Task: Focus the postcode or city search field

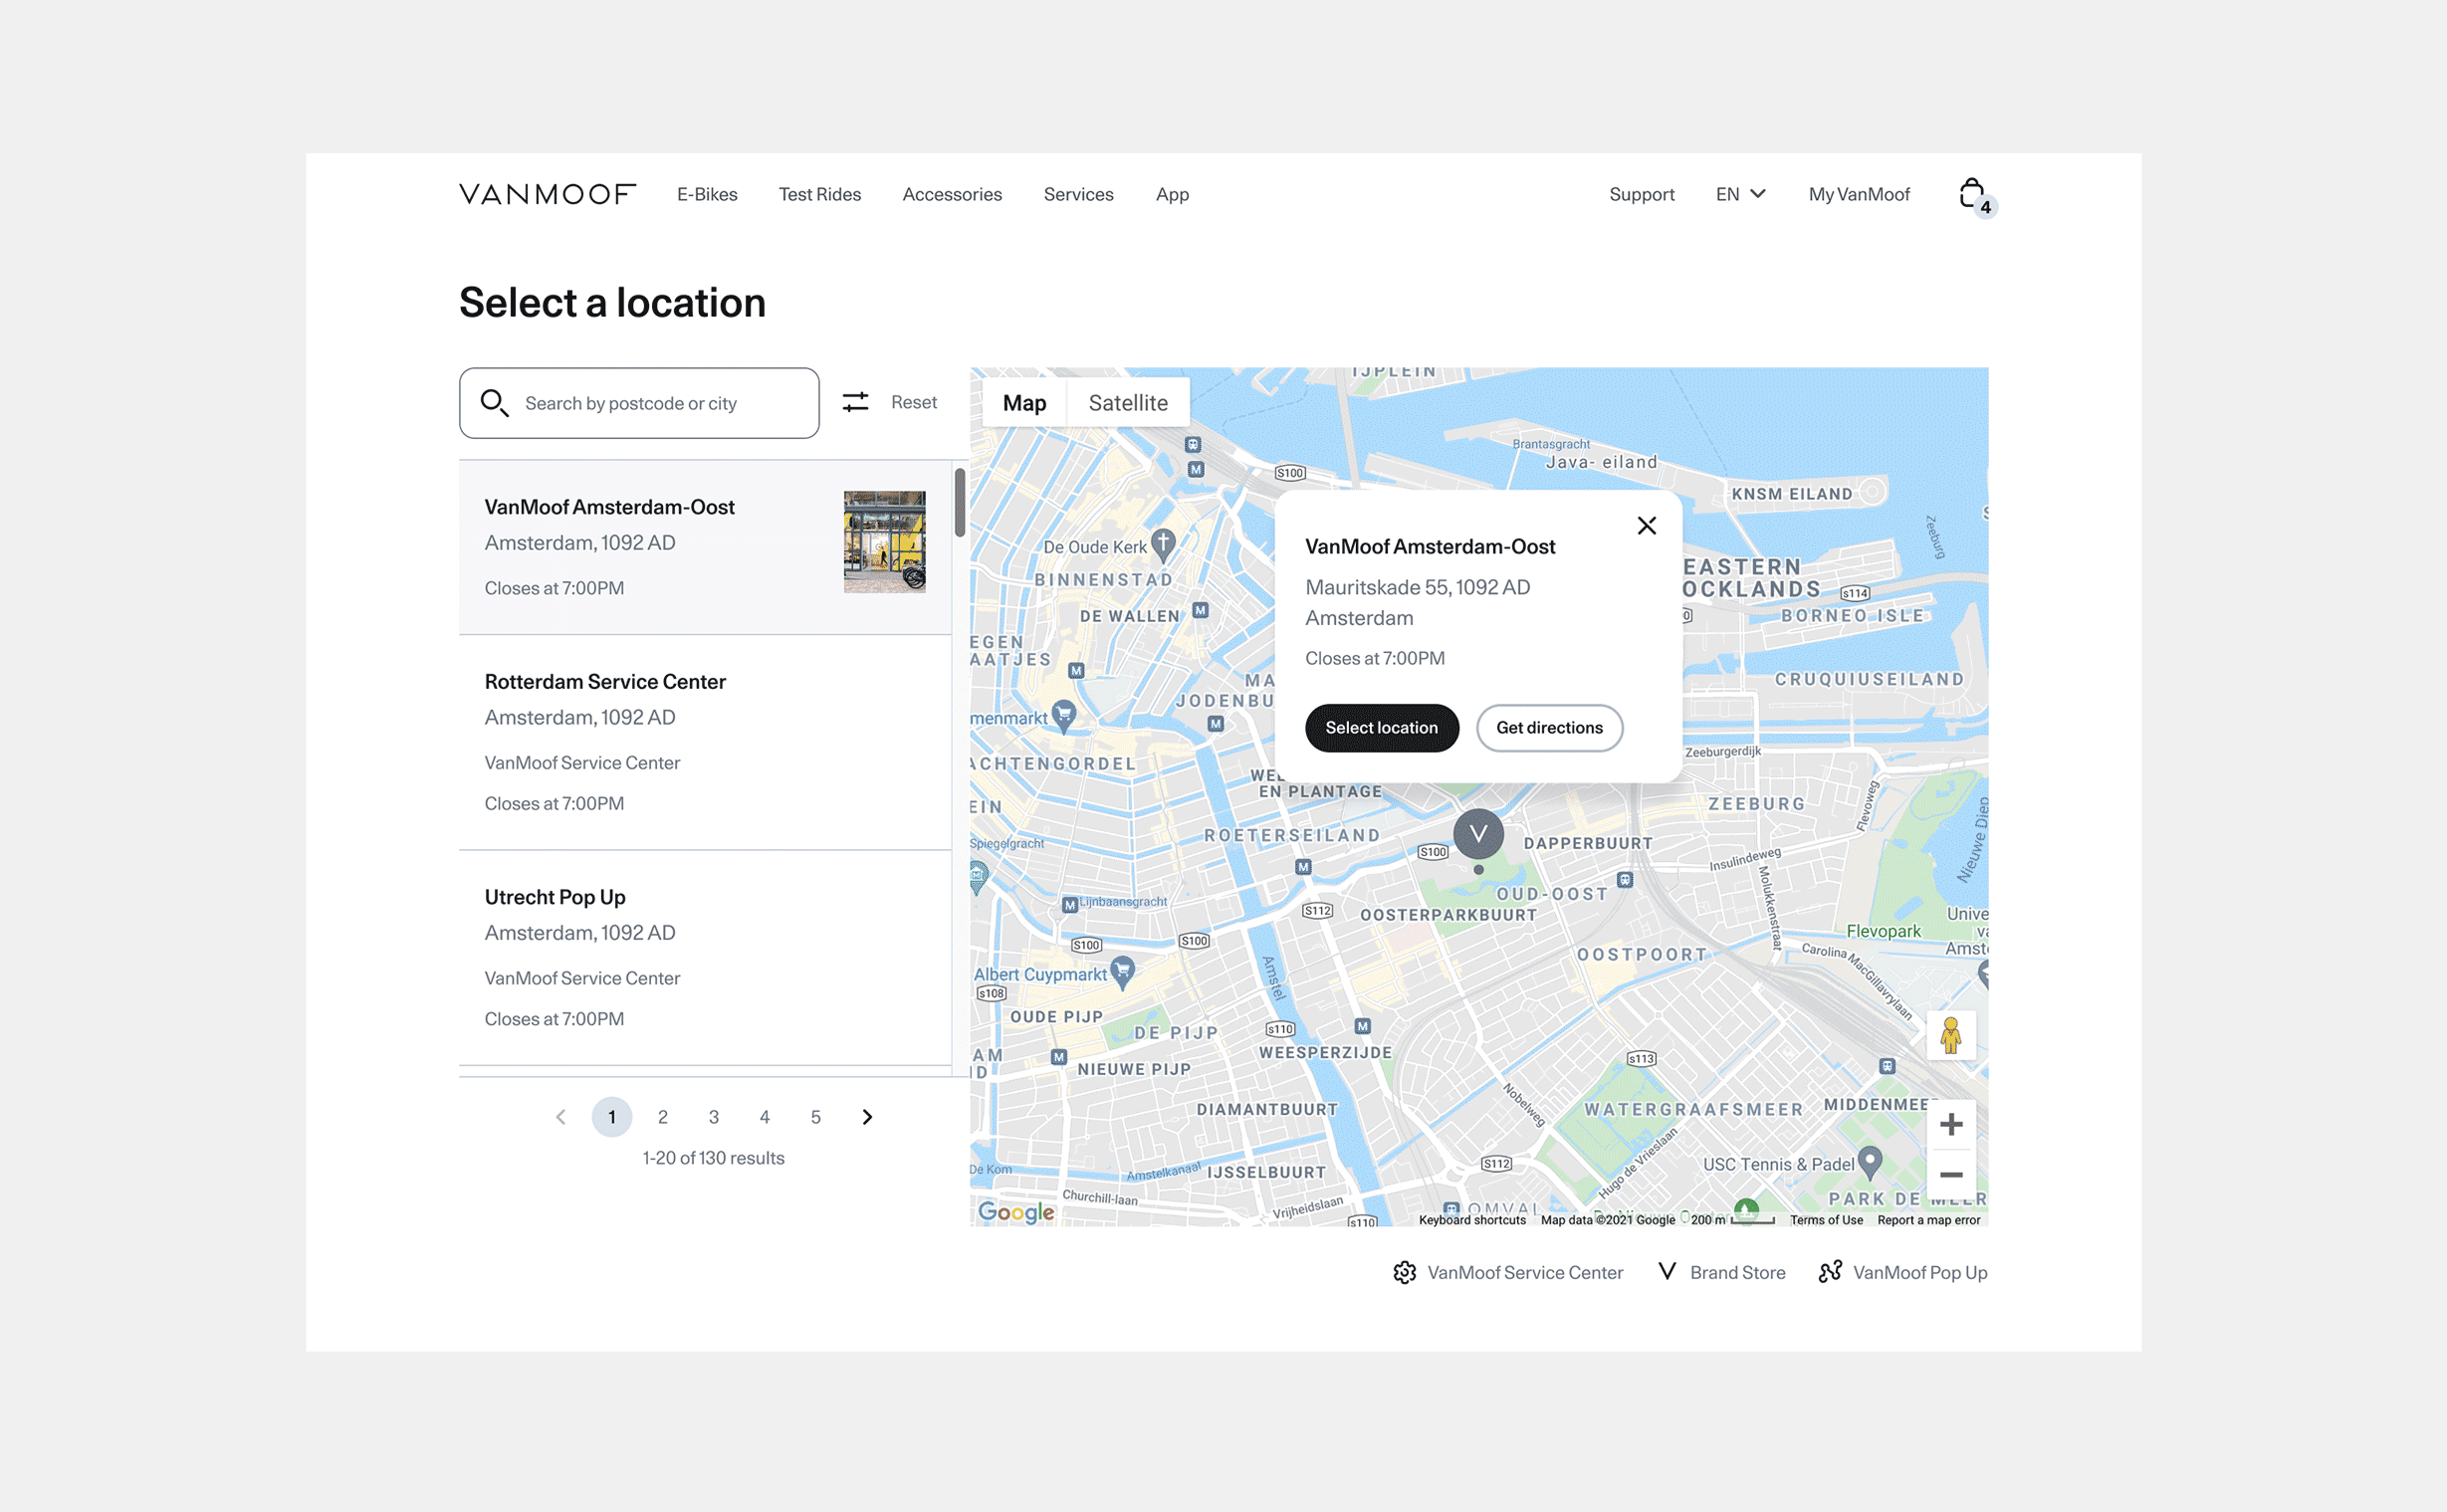Action: pos(639,403)
